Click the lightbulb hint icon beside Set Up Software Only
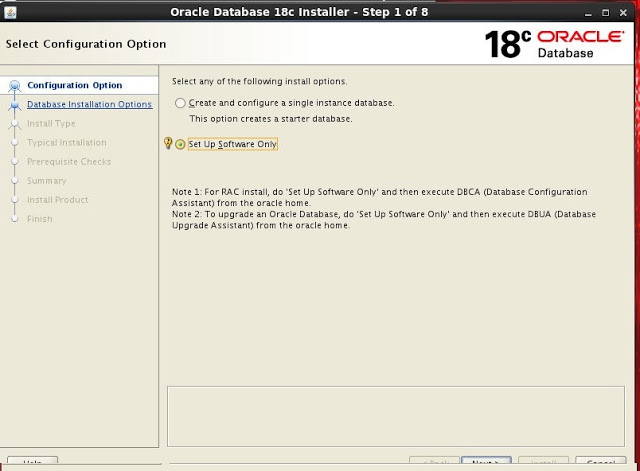 (168, 143)
